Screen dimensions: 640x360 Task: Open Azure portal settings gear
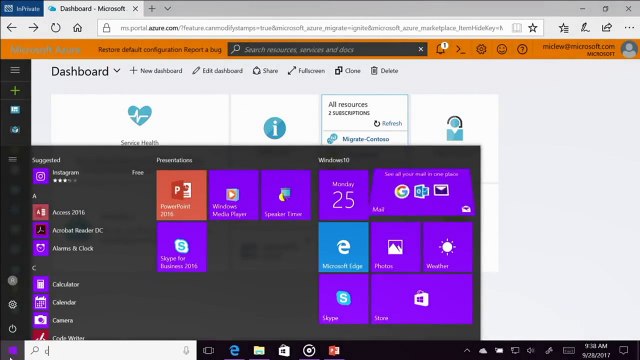tap(481, 49)
